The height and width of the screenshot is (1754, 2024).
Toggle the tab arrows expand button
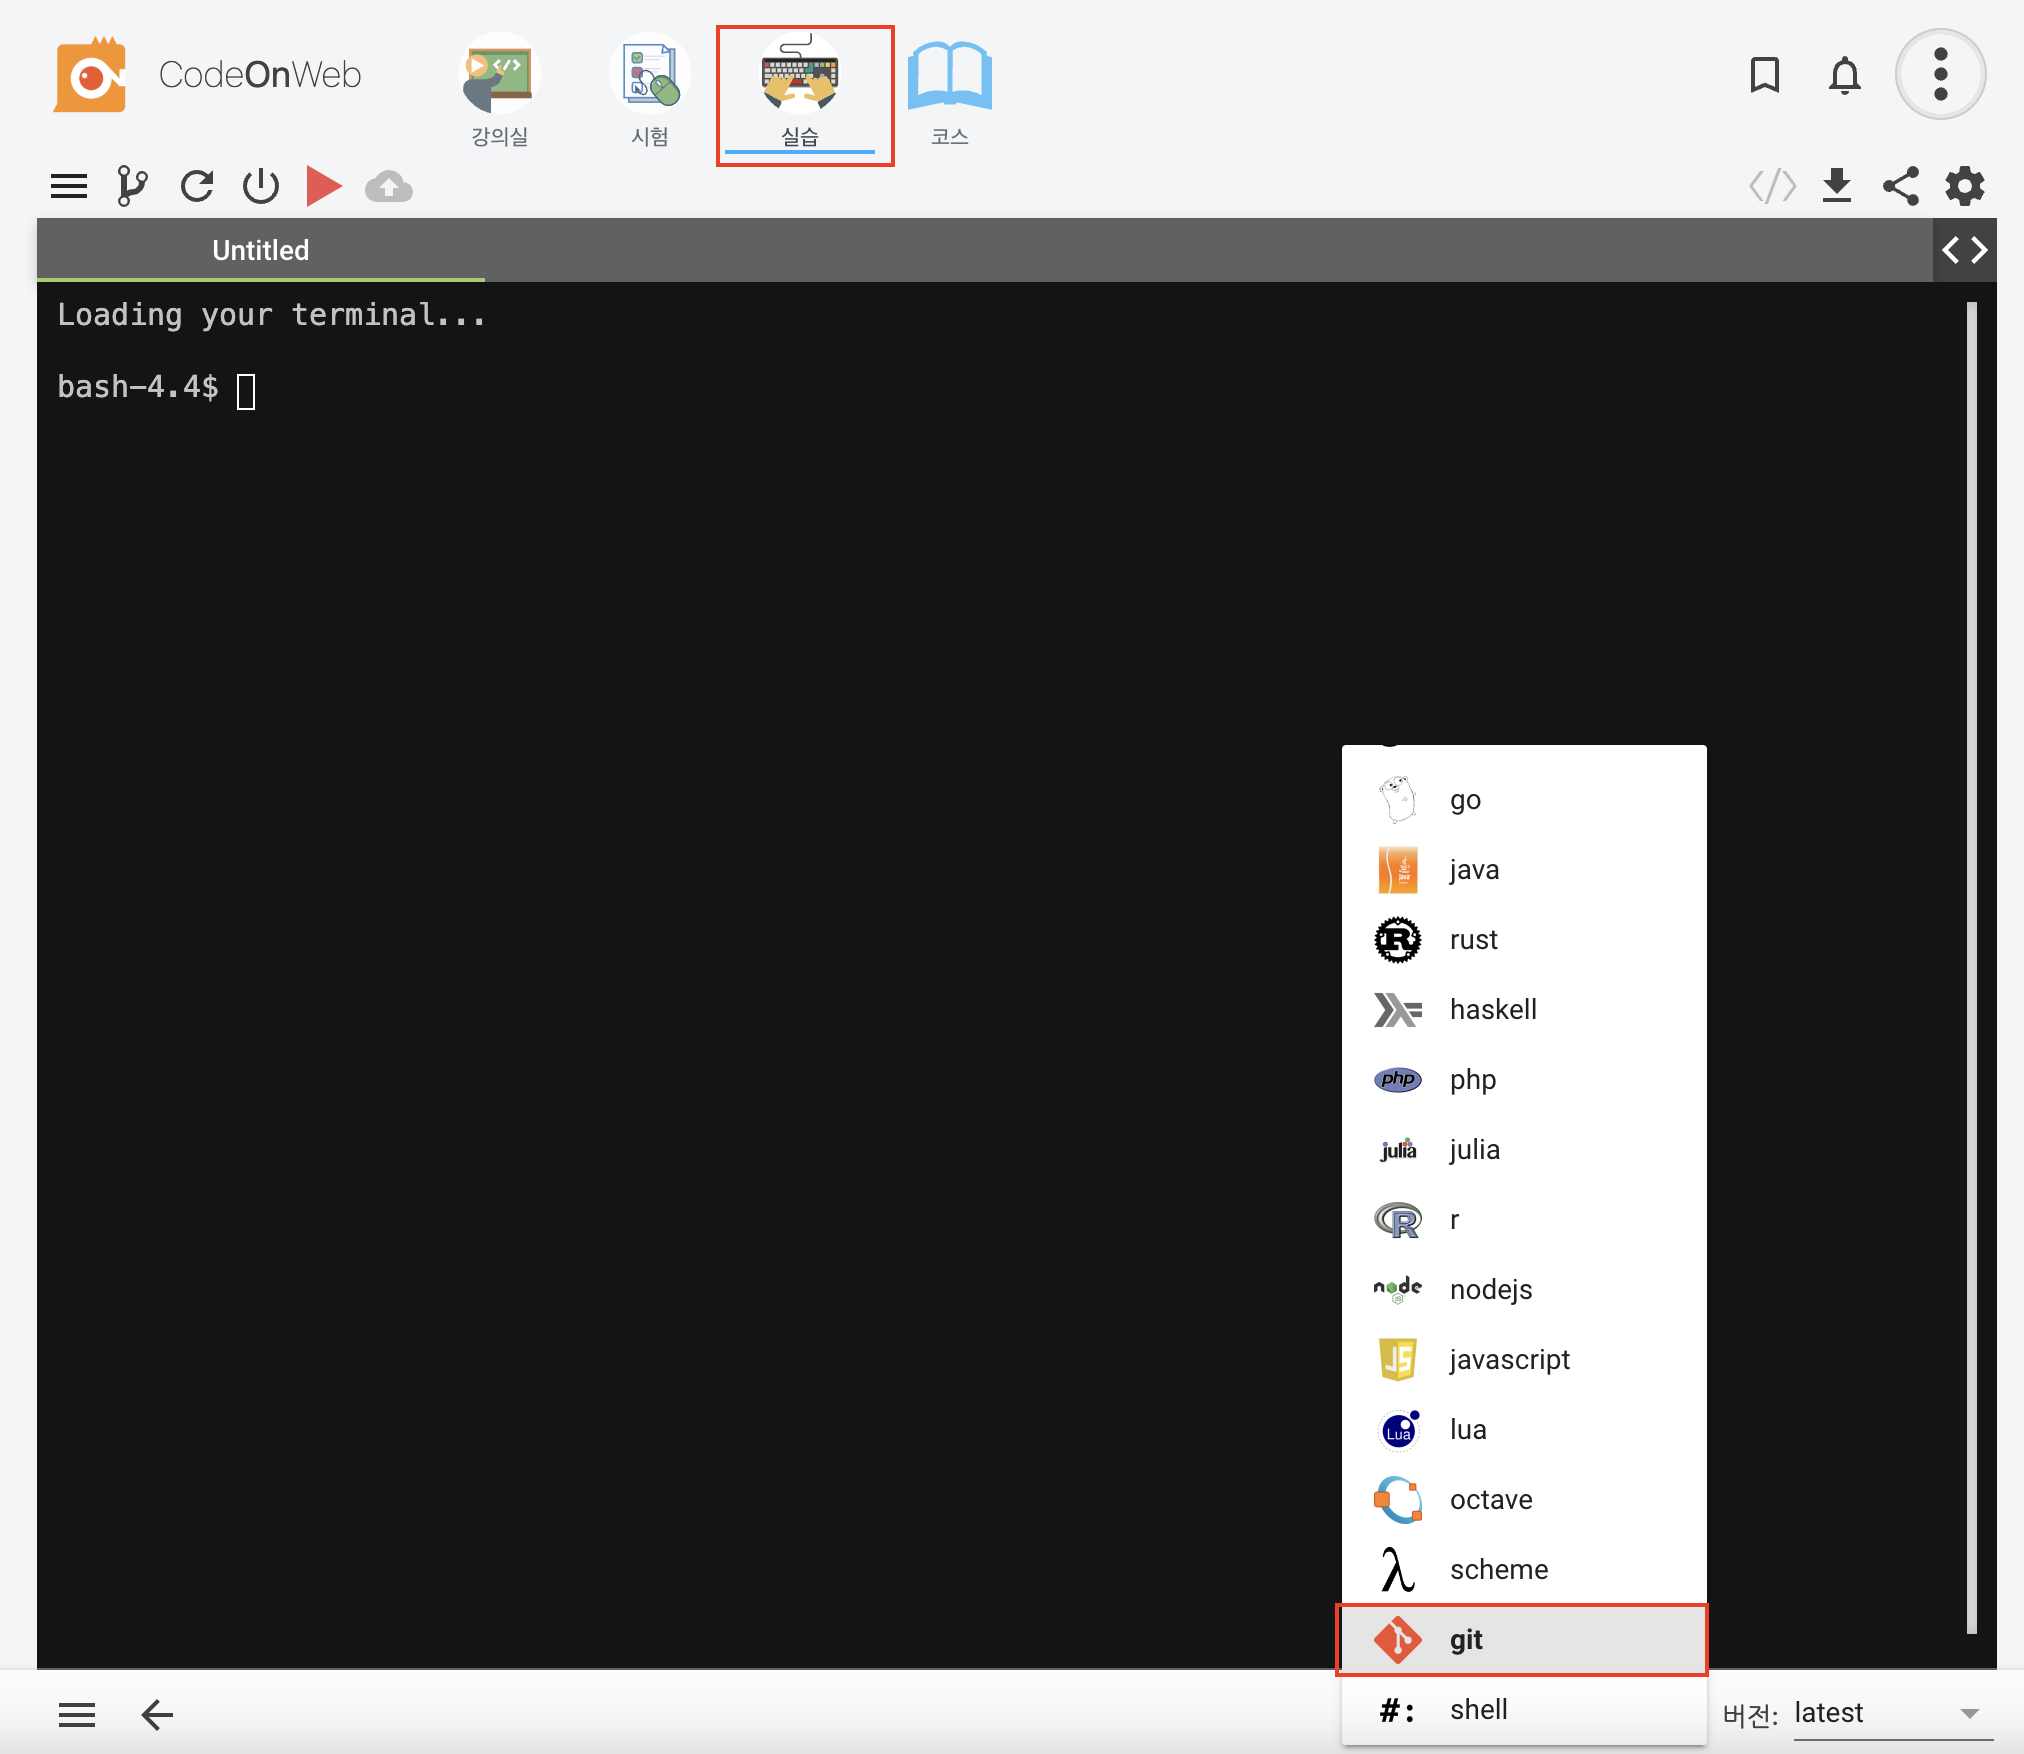[x=1964, y=250]
